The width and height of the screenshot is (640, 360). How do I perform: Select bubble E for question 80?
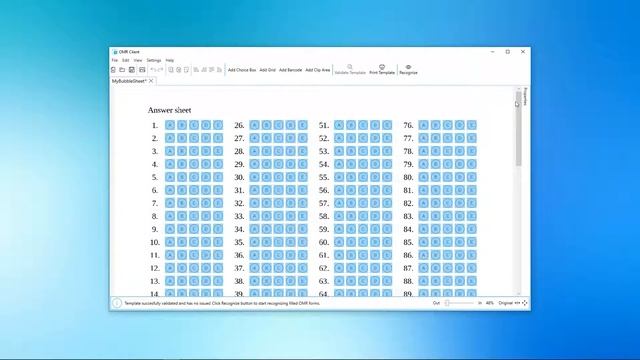tap(471, 177)
